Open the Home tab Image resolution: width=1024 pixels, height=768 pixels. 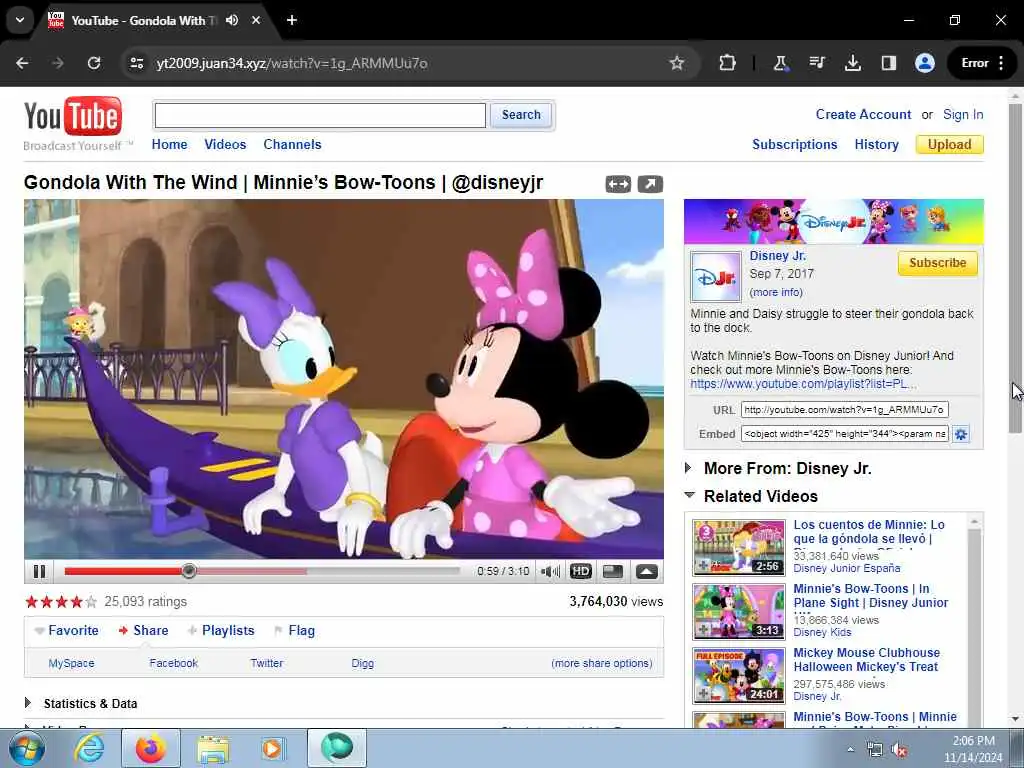coord(169,144)
